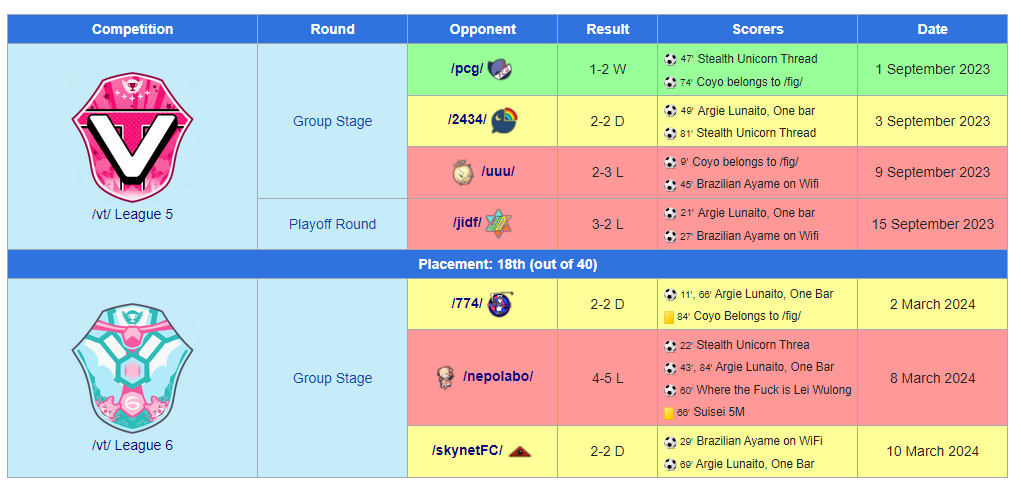Click the Placement: 18th (out of 40) banner

pos(507,264)
